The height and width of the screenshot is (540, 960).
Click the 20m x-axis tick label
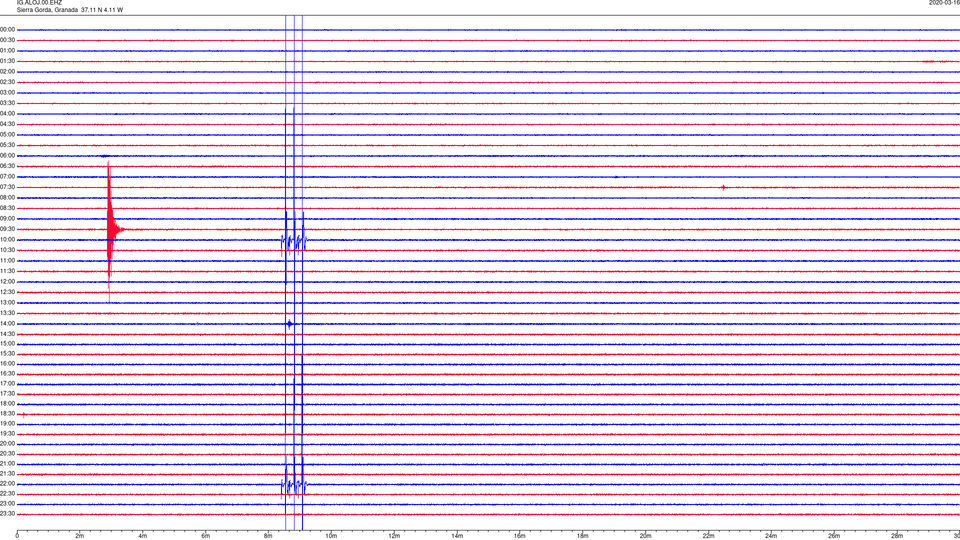tap(645, 536)
